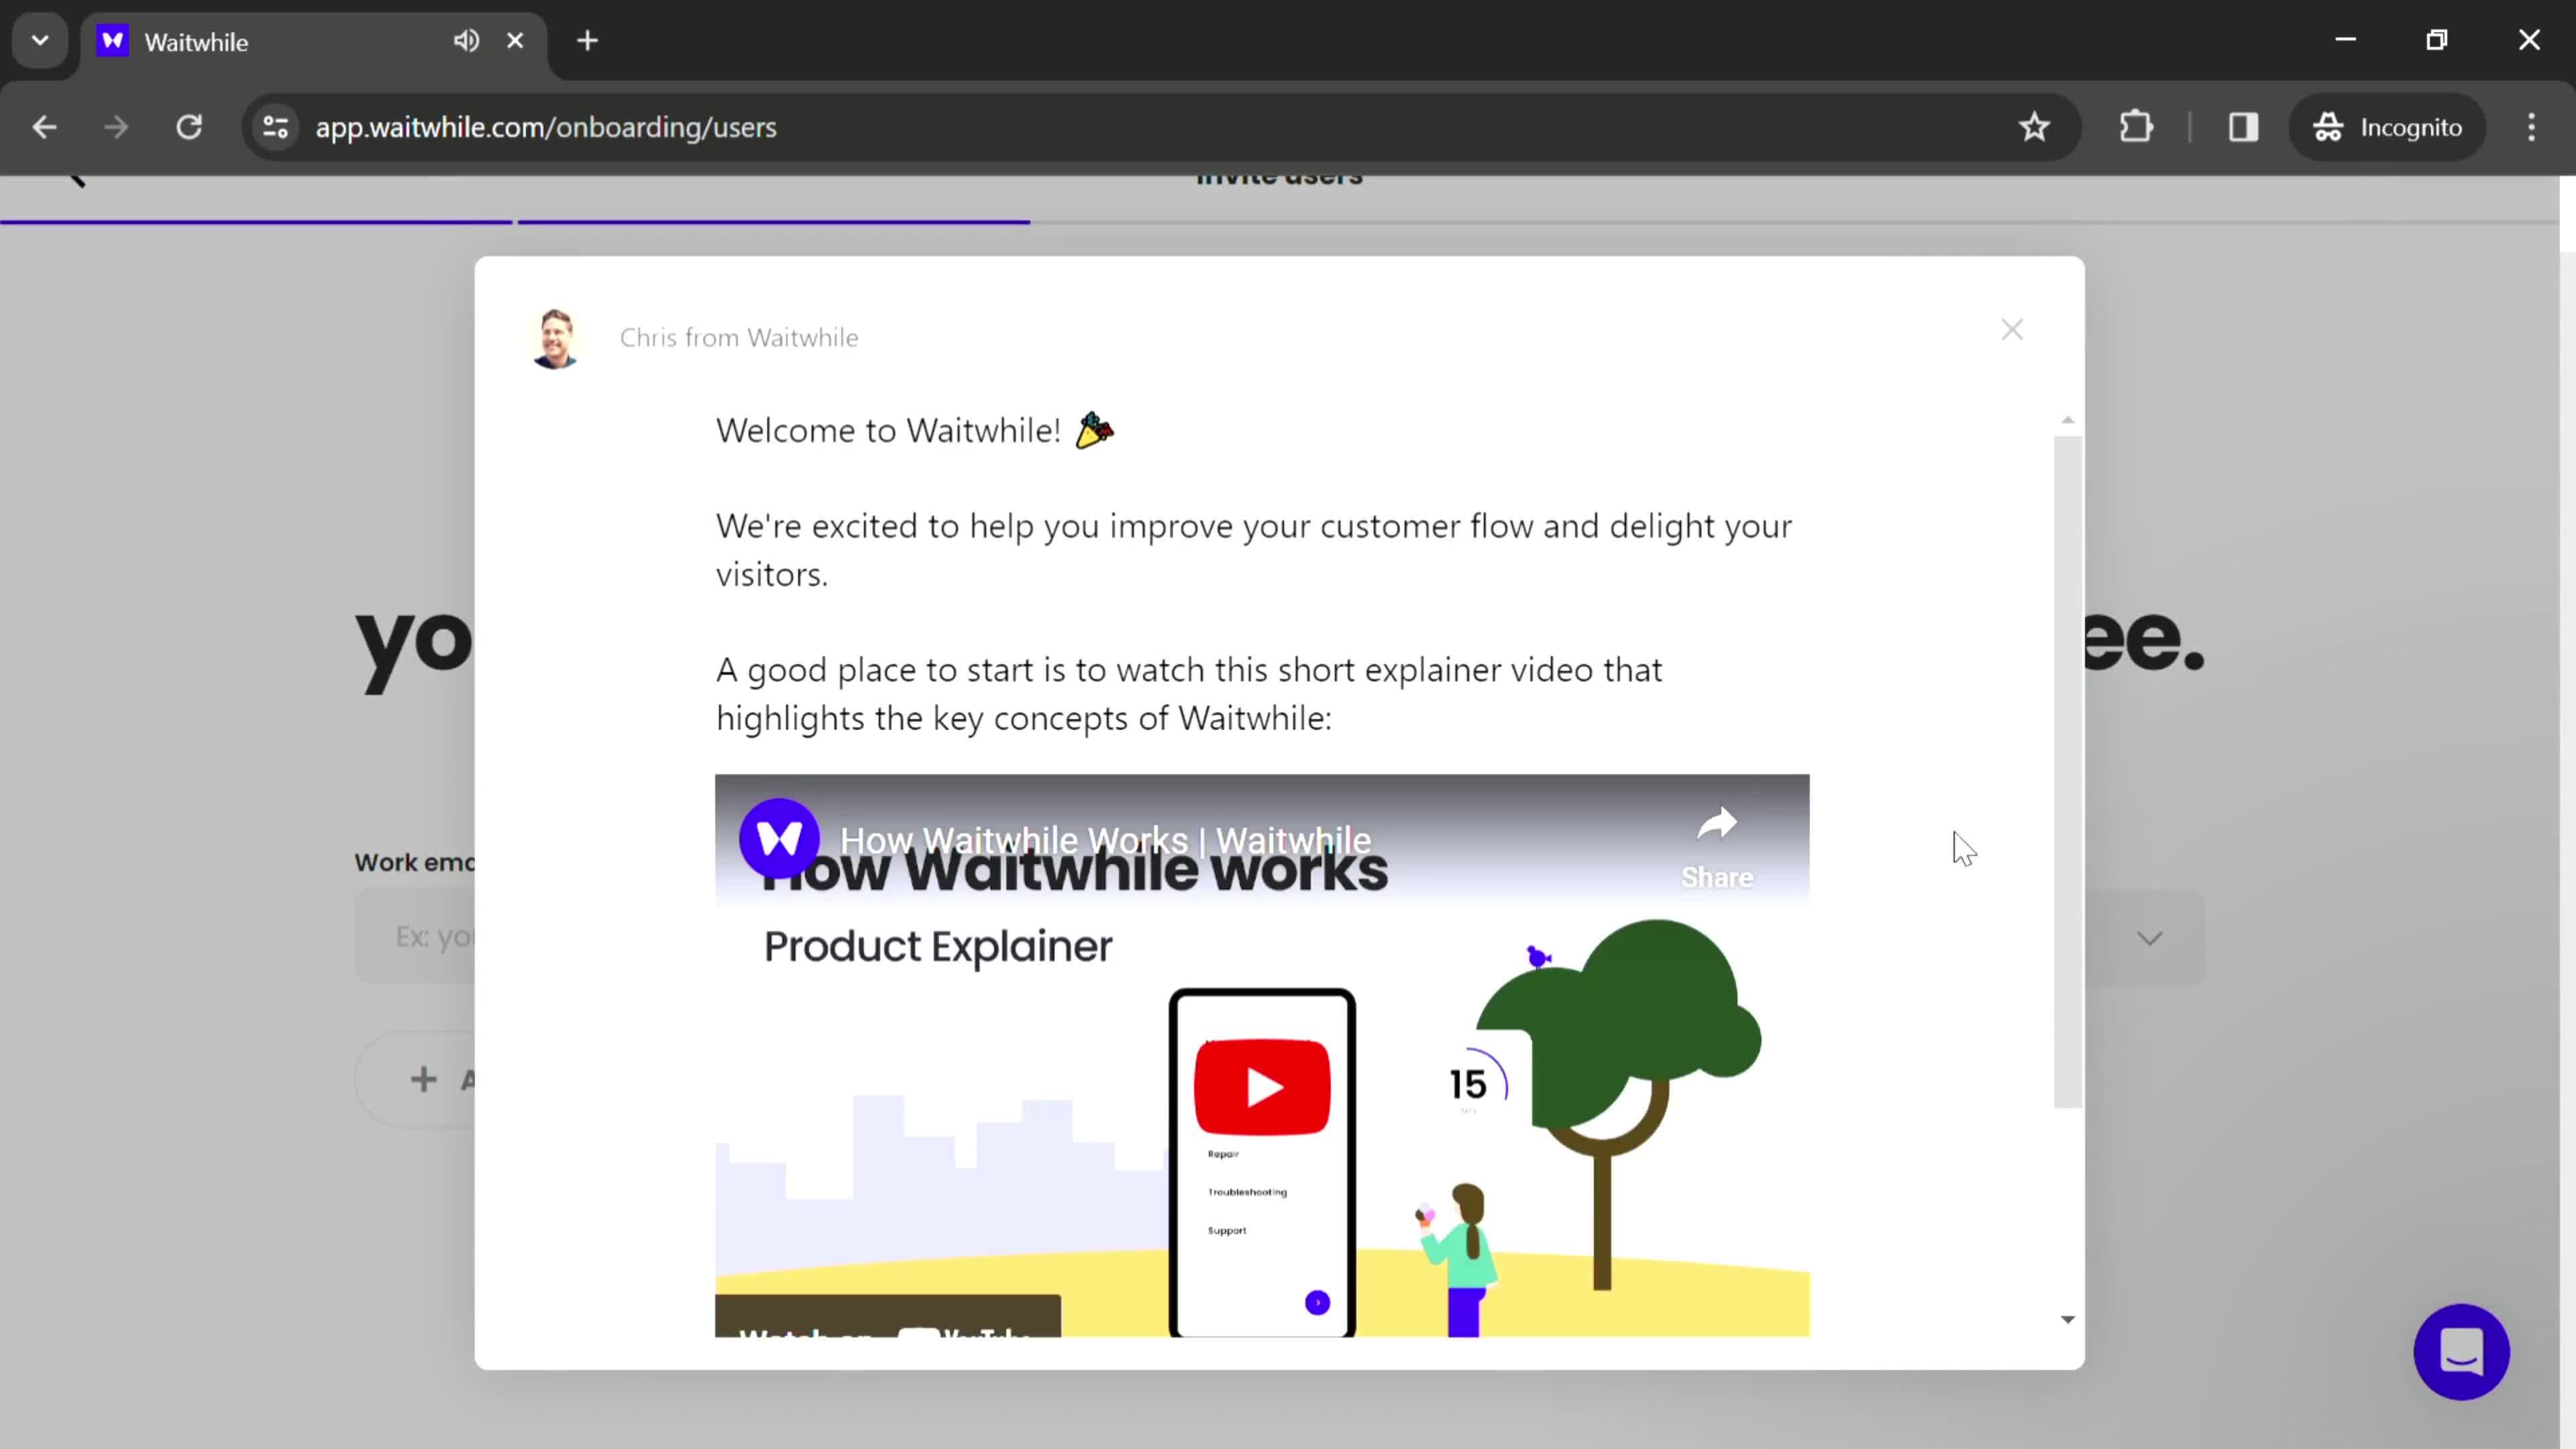This screenshot has width=2576, height=1449.
Task: Click the Watch on YouTube button
Action: pyautogui.click(x=888, y=1316)
